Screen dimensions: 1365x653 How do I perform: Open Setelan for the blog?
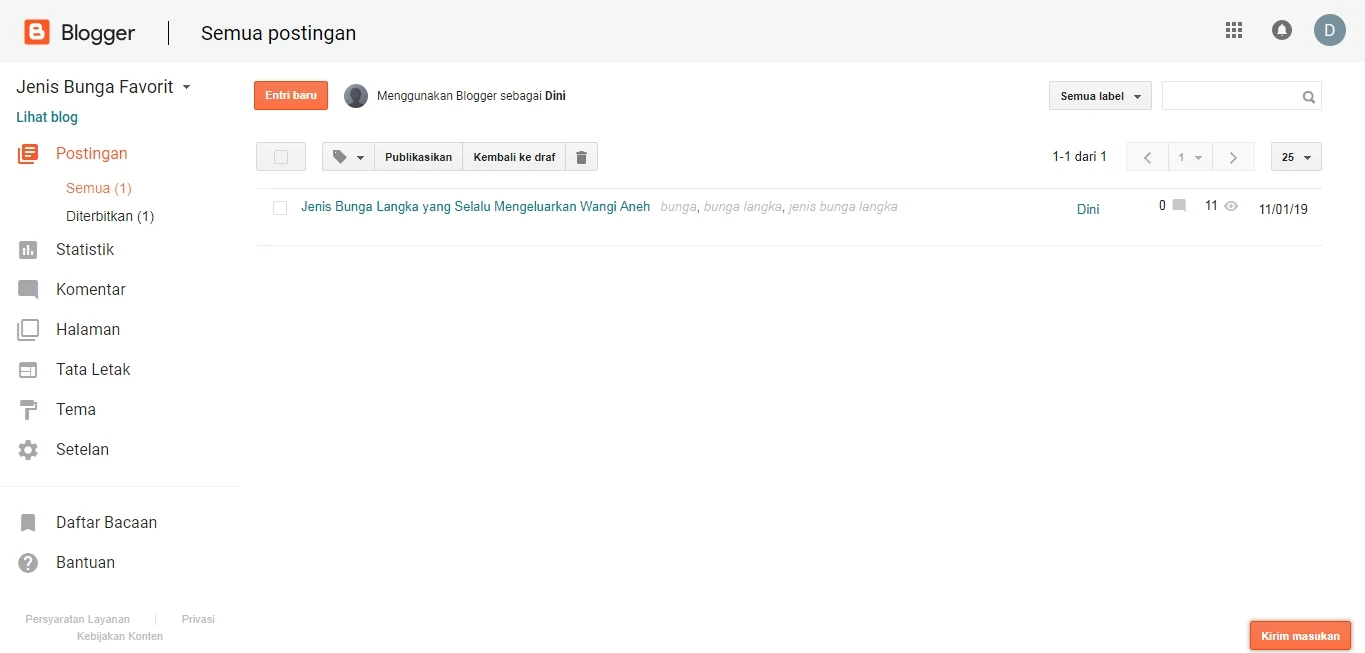coord(81,449)
